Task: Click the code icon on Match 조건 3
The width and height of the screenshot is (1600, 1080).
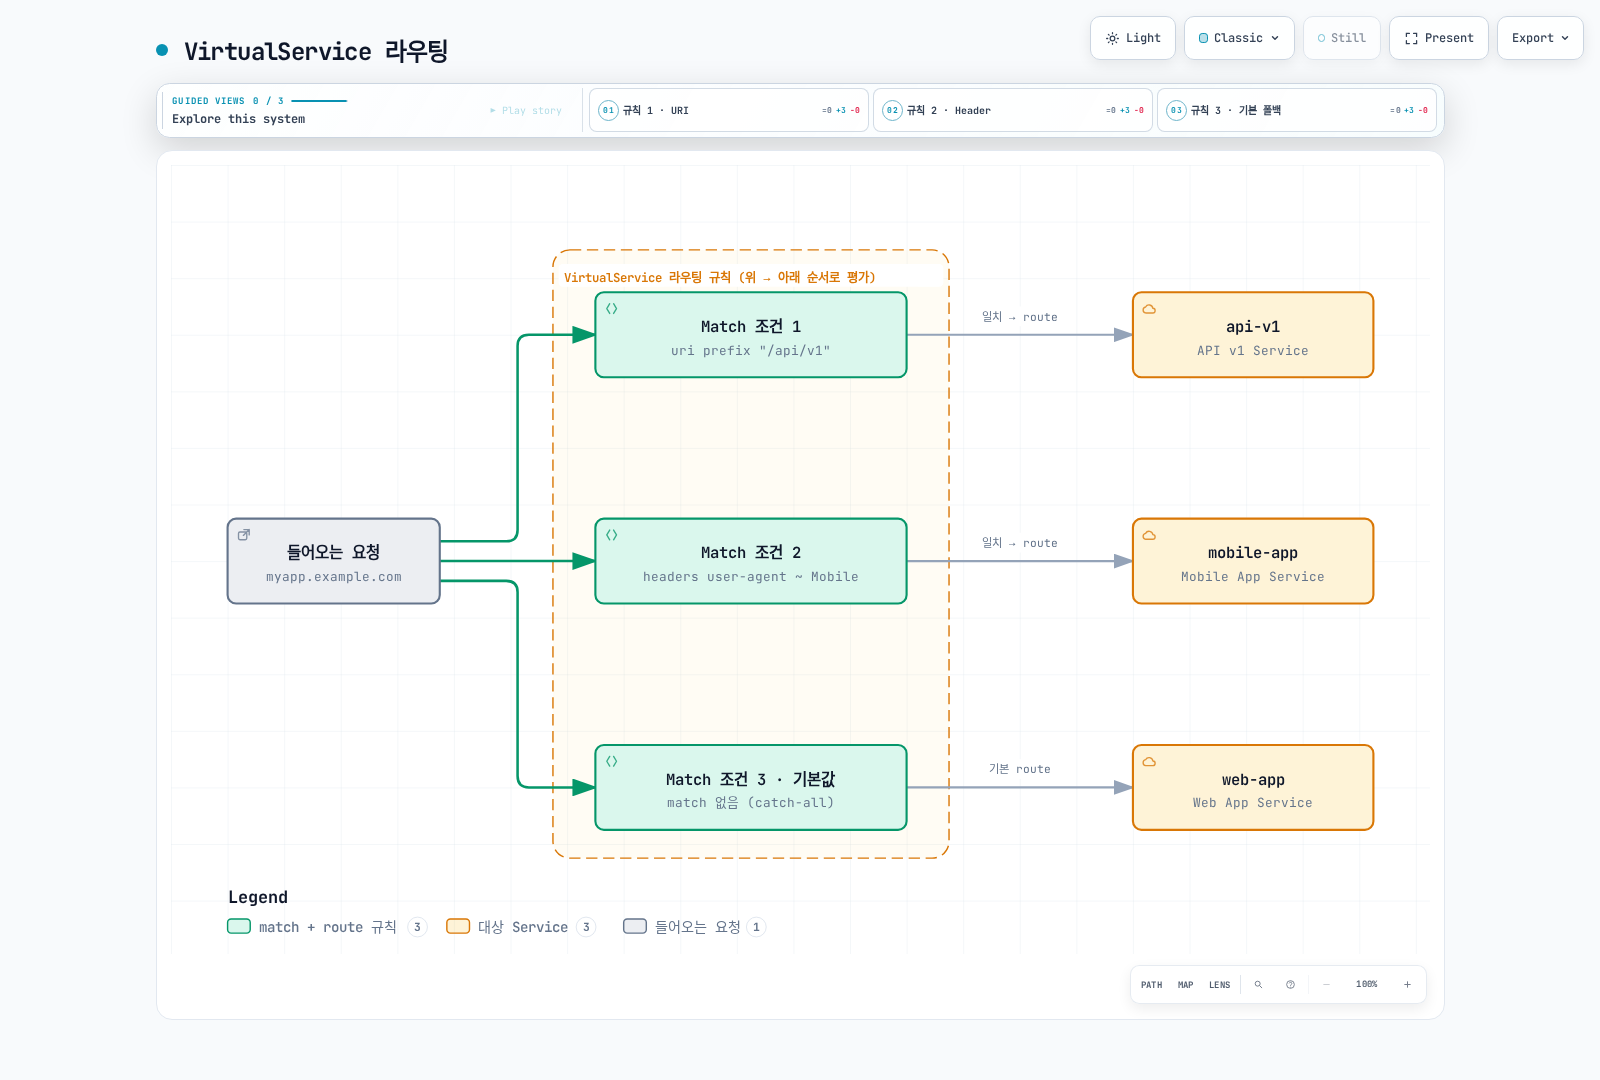Action: tap(612, 762)
